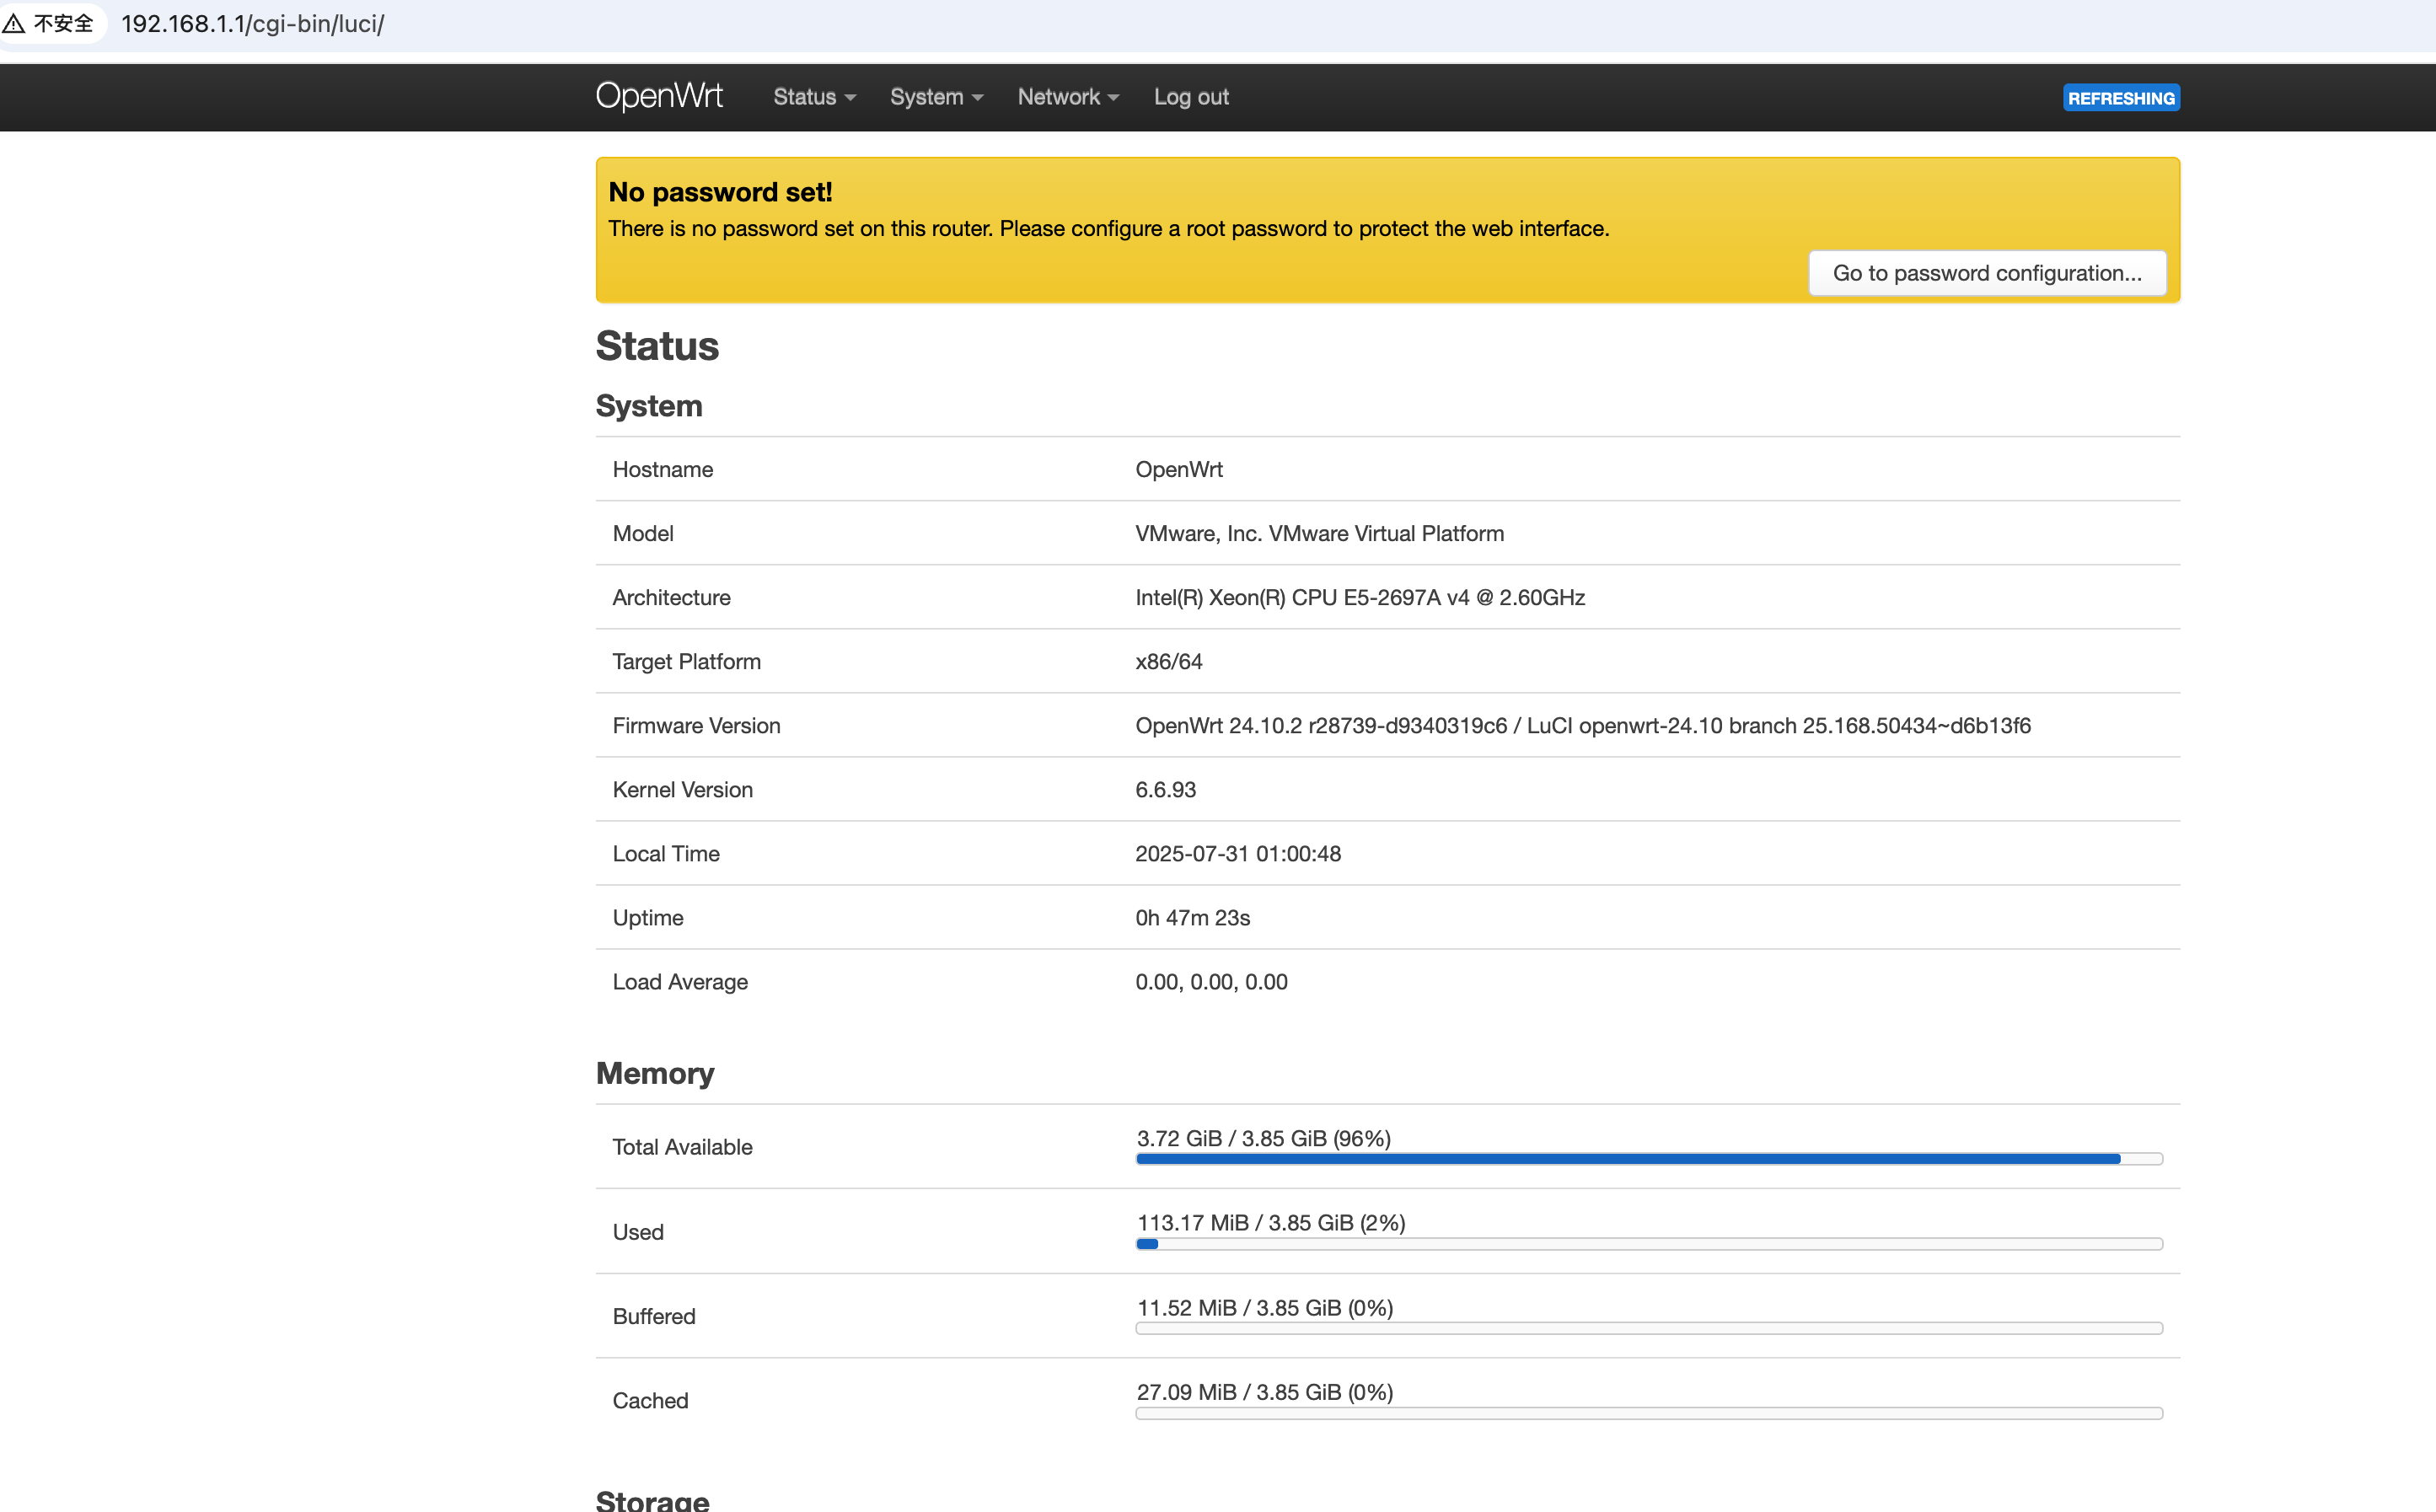Select the Architecture value Intel Xeon CPU
Image resolution: width=2436 pixels, height=1512 pixels.
1359,597
